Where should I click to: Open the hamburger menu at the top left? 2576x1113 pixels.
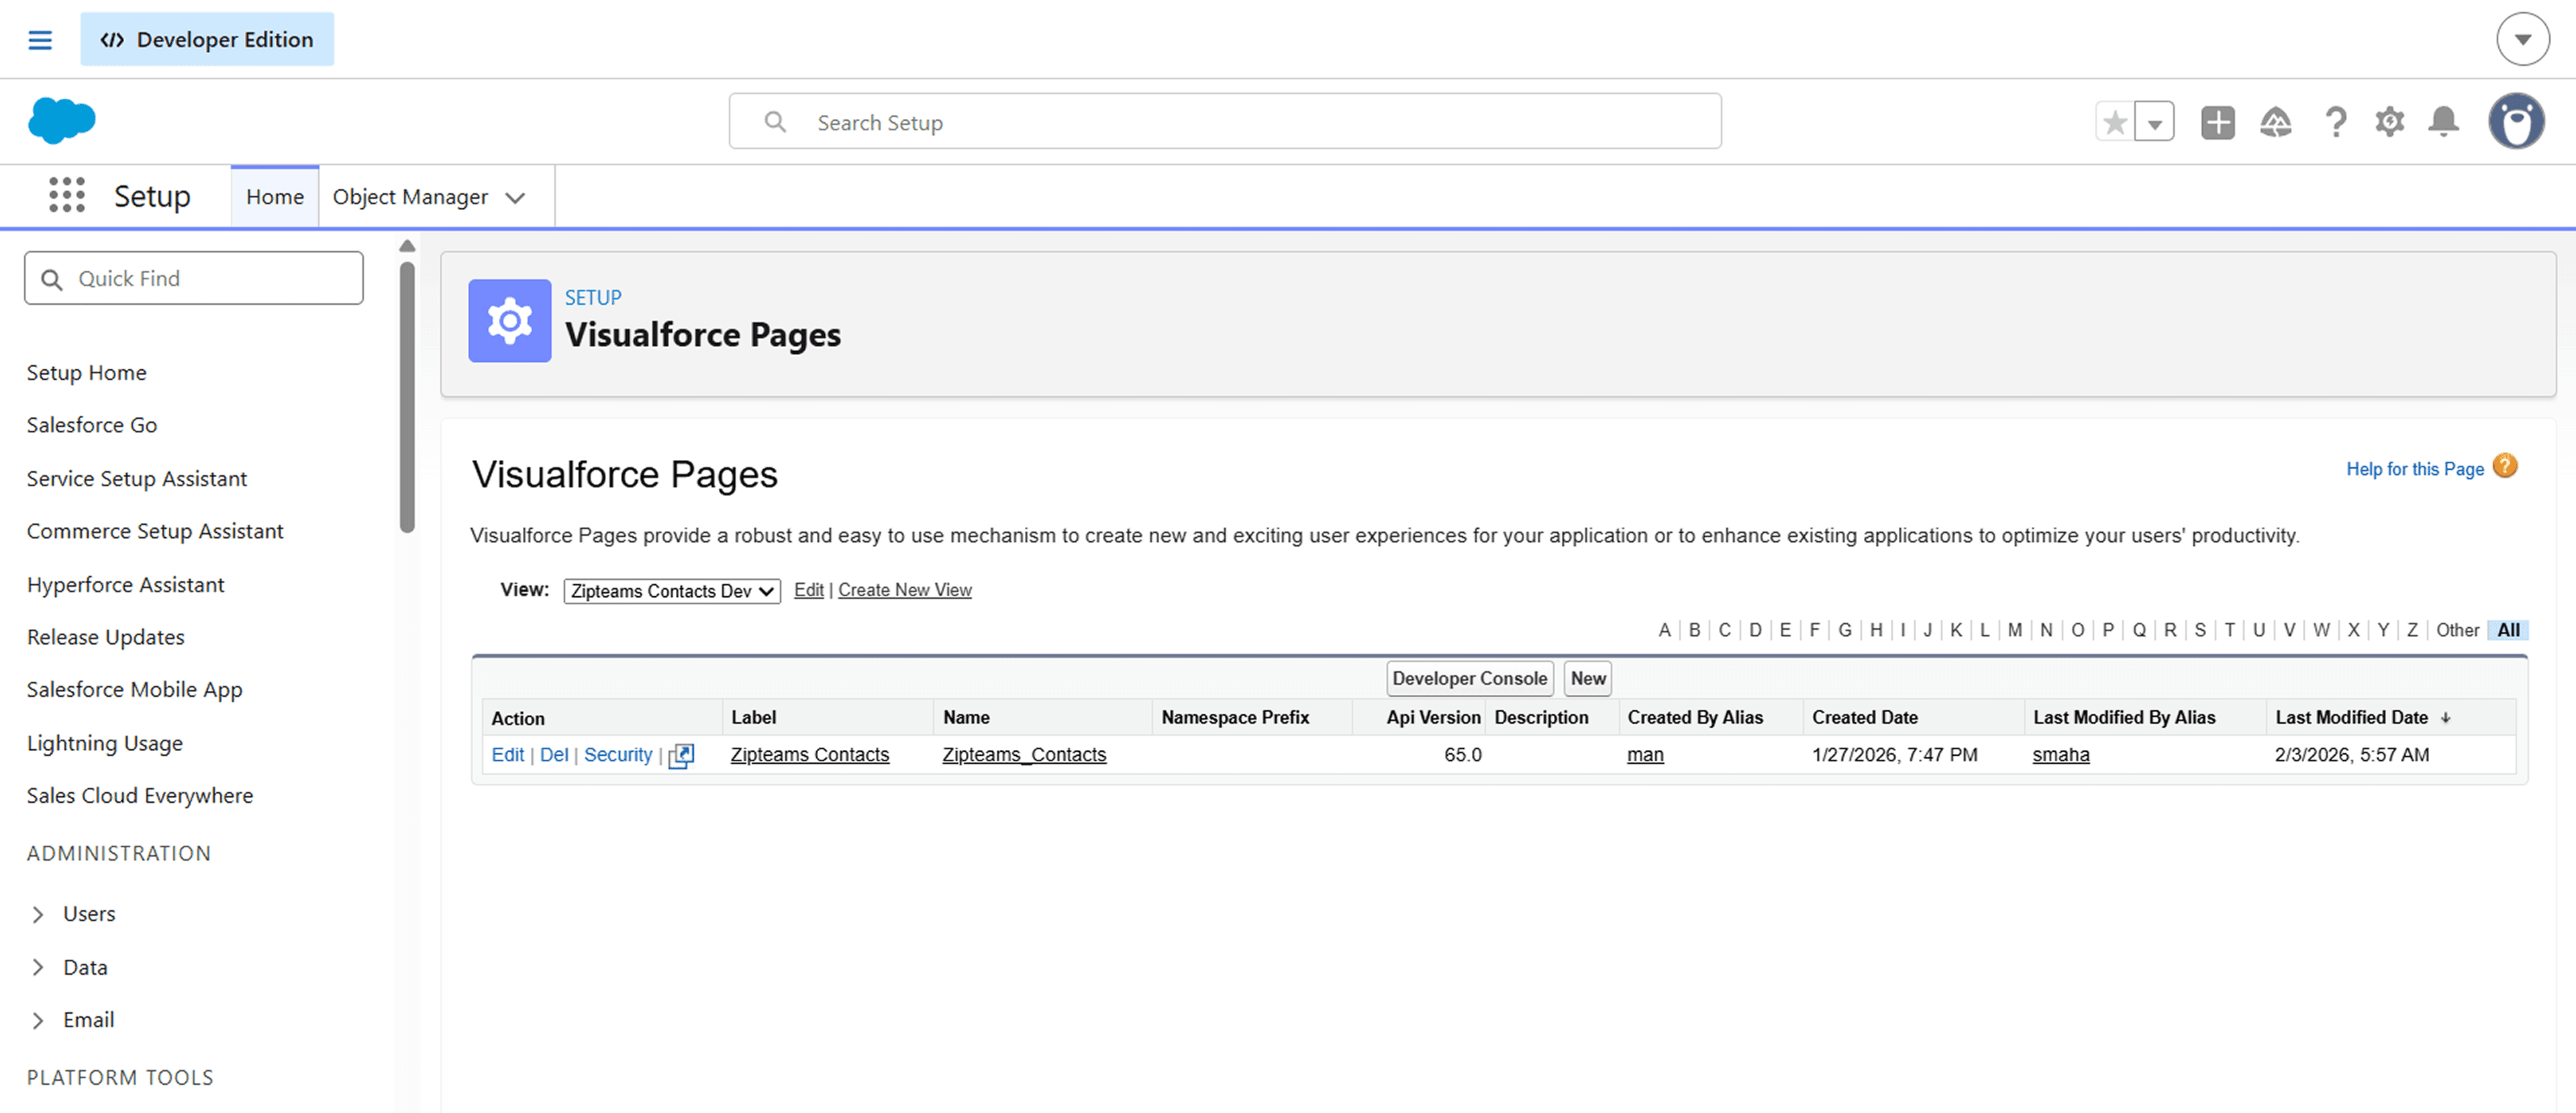[x=40, y=40]
